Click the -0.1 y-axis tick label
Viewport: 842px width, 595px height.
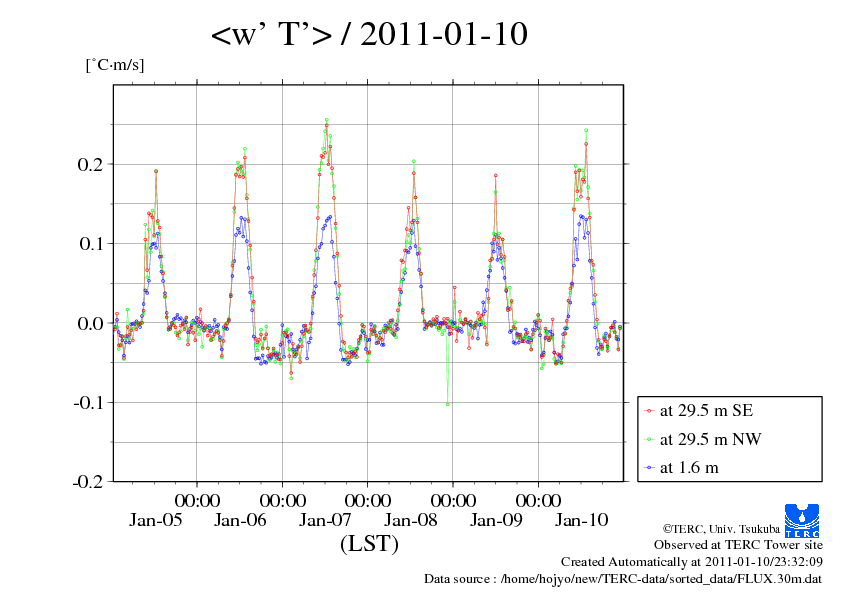point(88,402)
